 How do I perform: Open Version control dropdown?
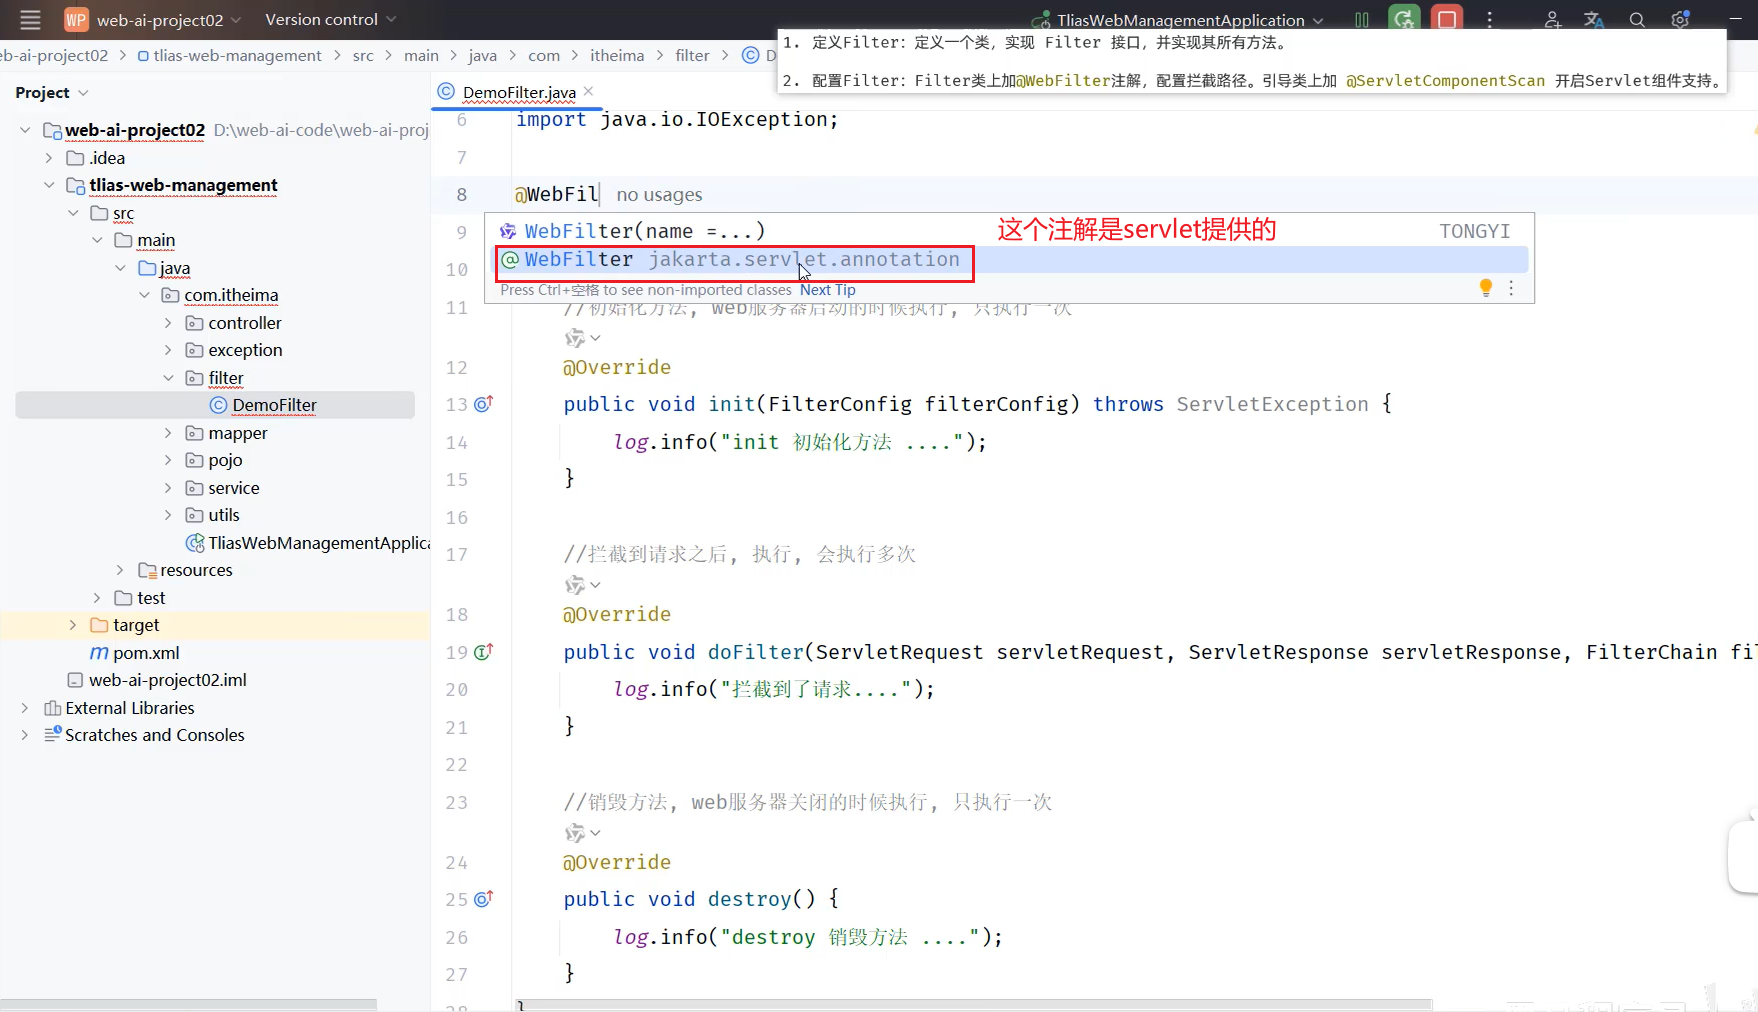point(330,19)
